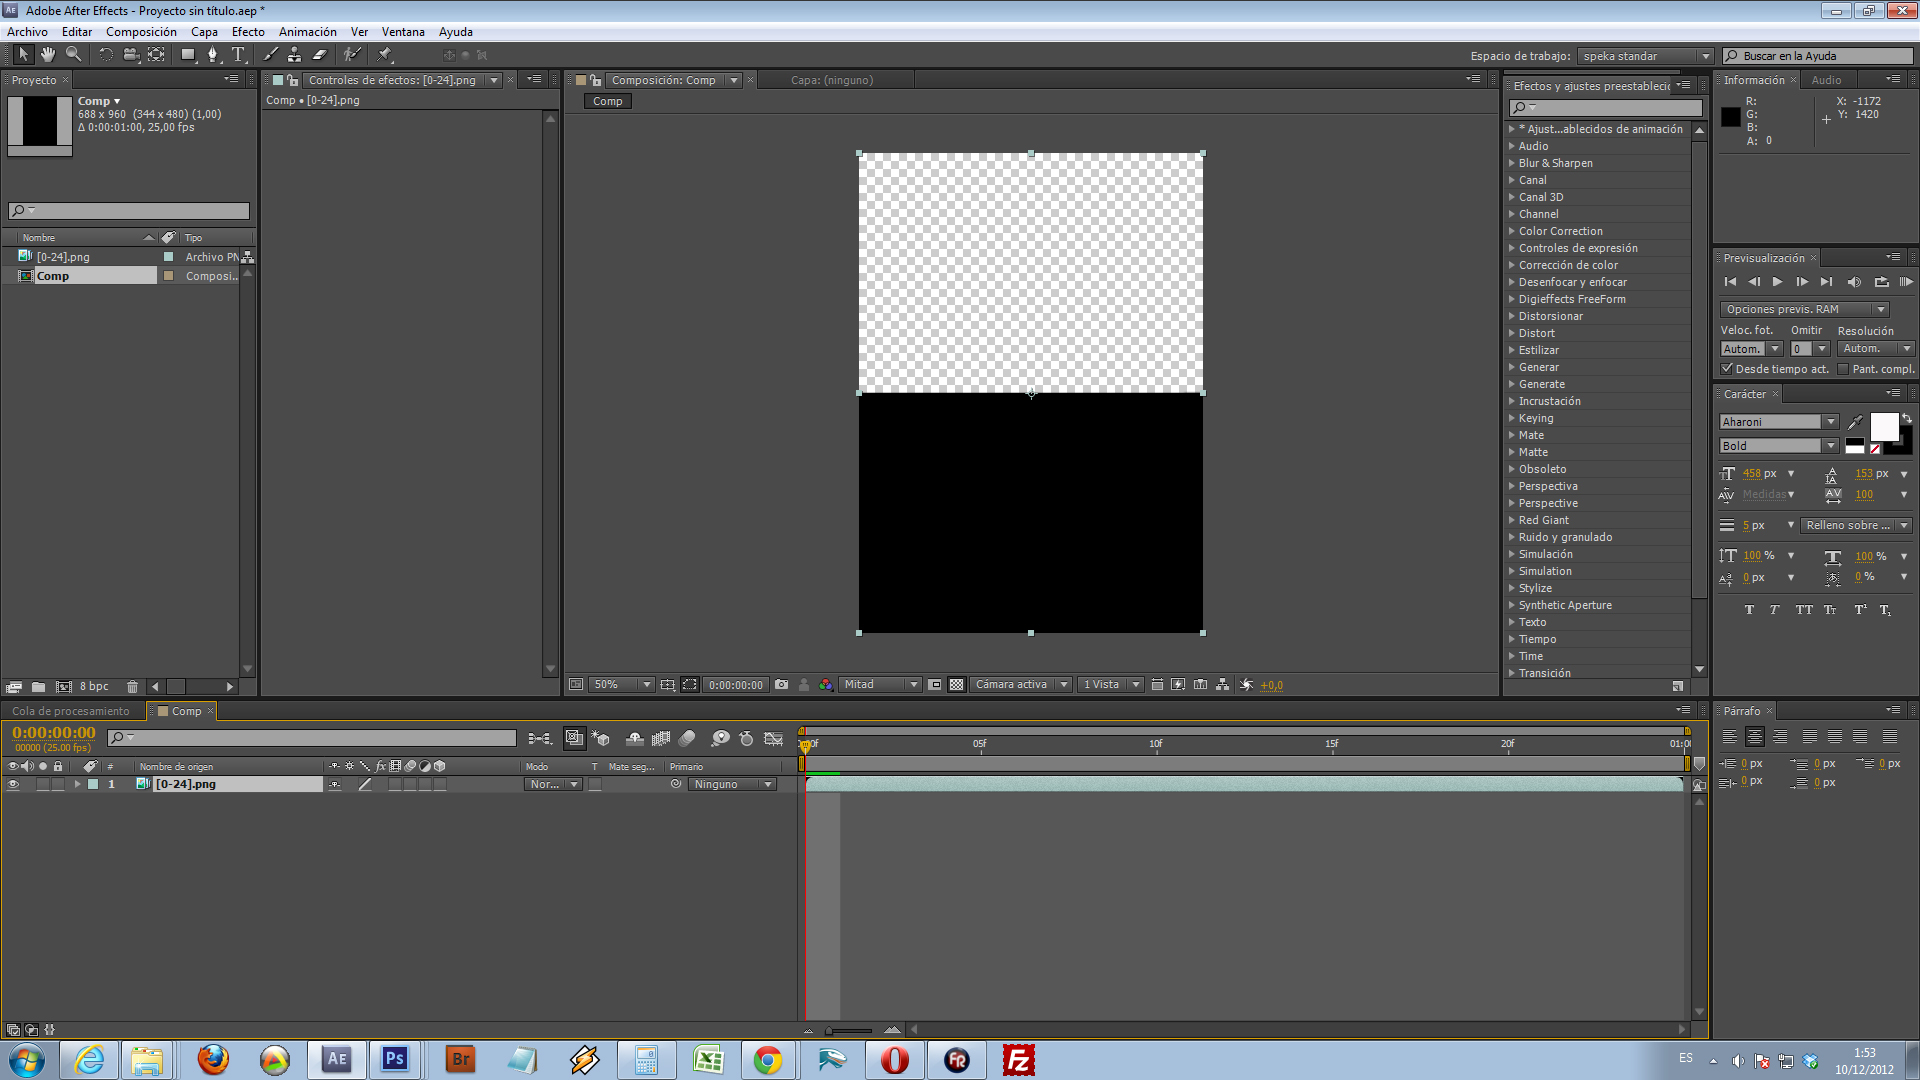This screenshot has width=1920, height=1080.
Task: Click the Comp breadcrumb button in viewer
Action: coord(607,101)
